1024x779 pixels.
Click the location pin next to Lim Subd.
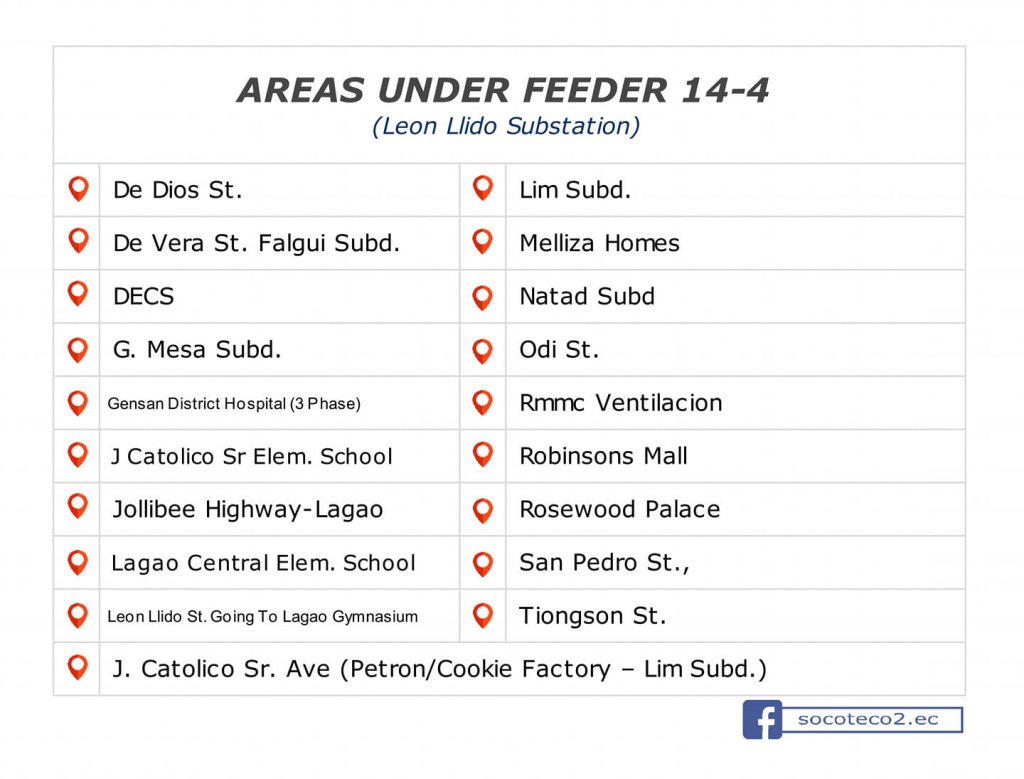pyautogui.click(x=483, y=188)
